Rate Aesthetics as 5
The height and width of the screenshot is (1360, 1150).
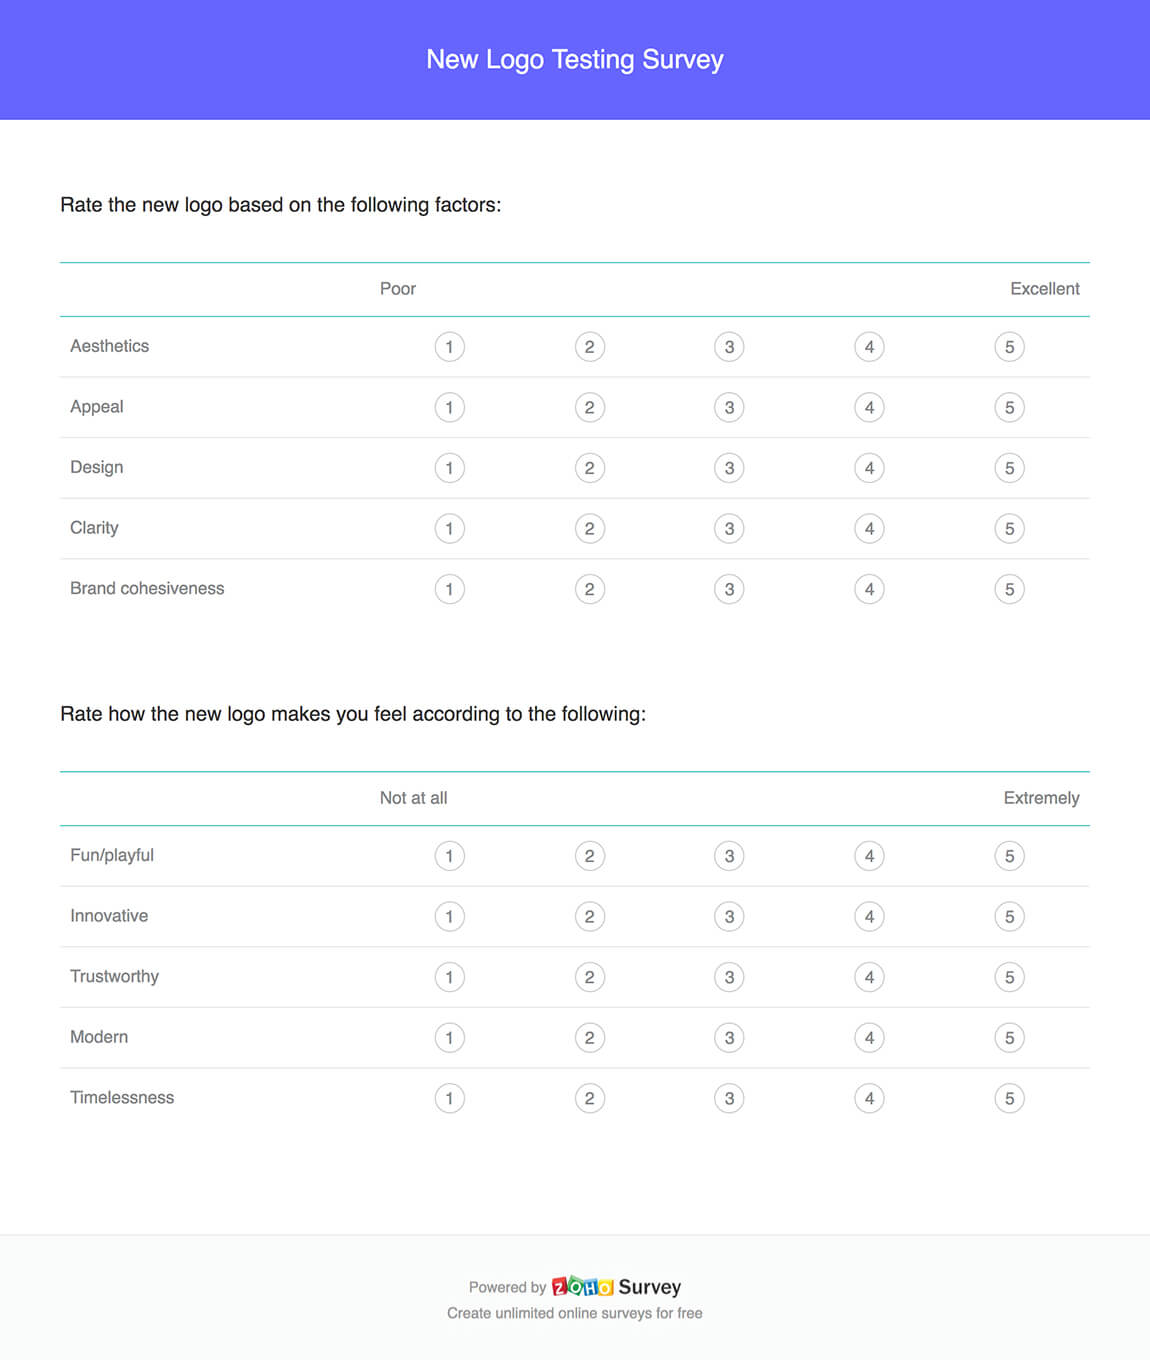point(1009,347)
